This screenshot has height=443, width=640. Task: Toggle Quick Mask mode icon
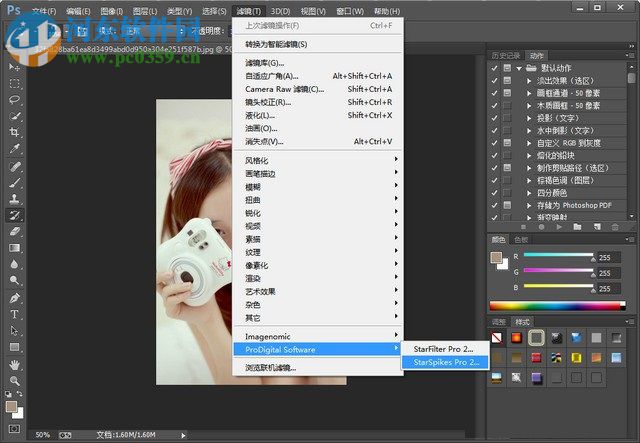click(14, 429)
